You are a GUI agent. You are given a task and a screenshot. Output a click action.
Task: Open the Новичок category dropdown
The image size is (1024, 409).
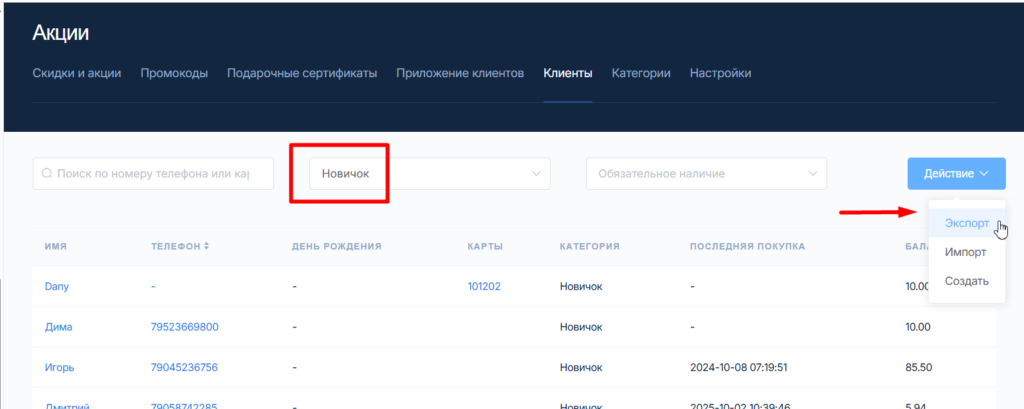click(x=429, y=174)
